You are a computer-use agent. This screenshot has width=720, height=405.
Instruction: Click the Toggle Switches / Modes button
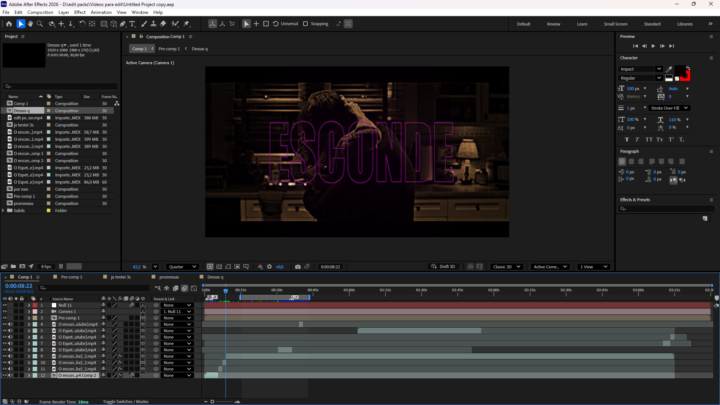125,401
